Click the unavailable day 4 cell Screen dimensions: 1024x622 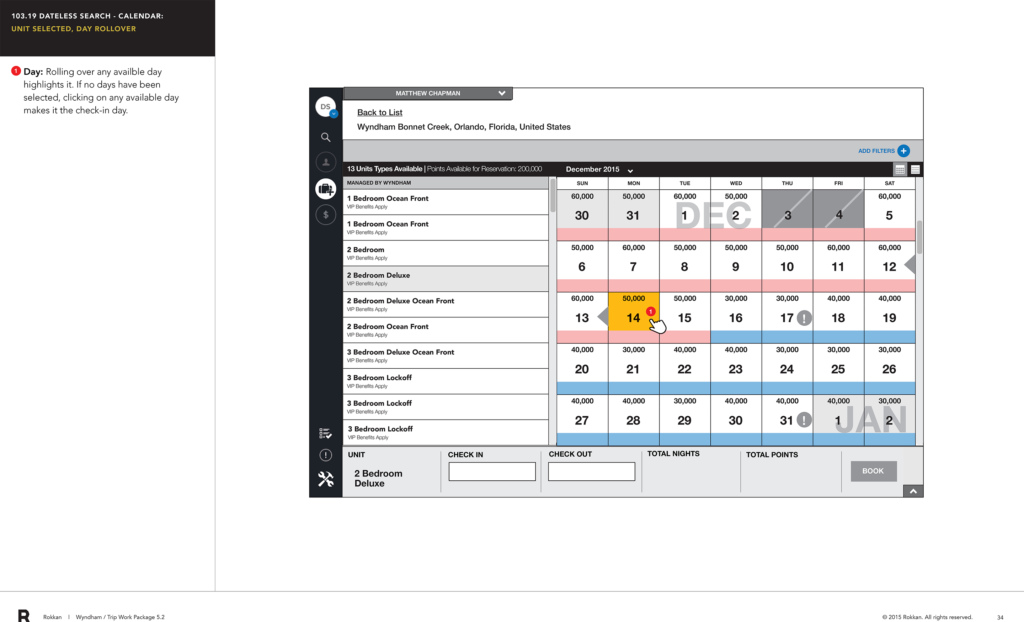click(838, 209)
